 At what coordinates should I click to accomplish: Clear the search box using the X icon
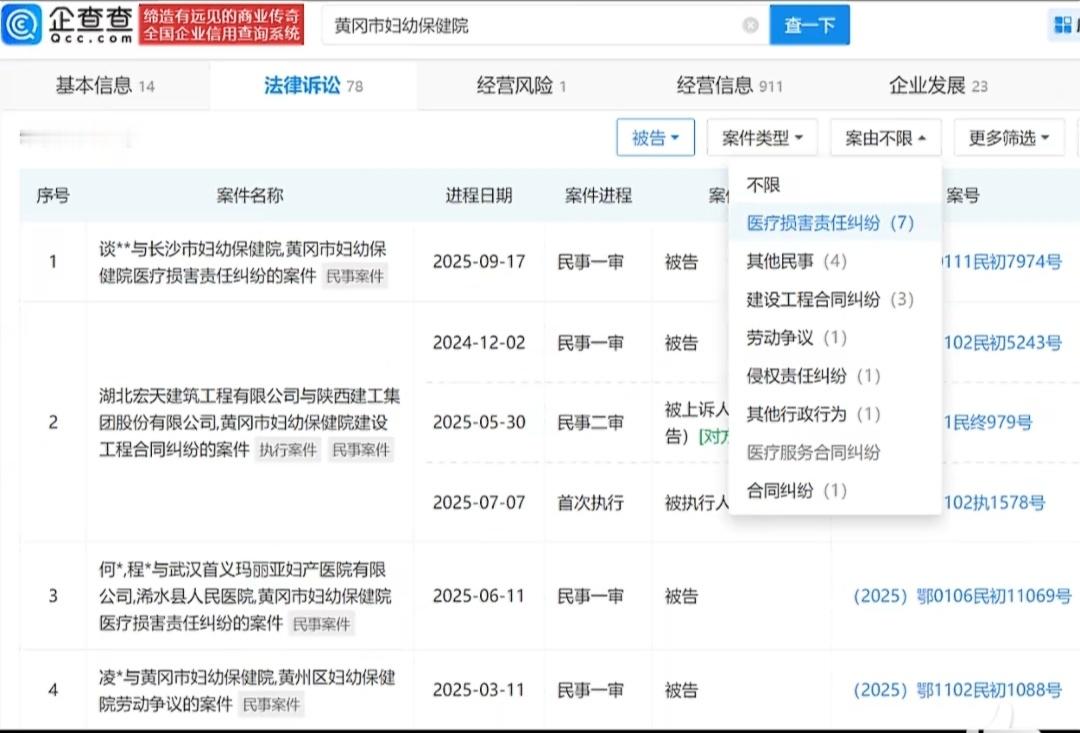751,25
